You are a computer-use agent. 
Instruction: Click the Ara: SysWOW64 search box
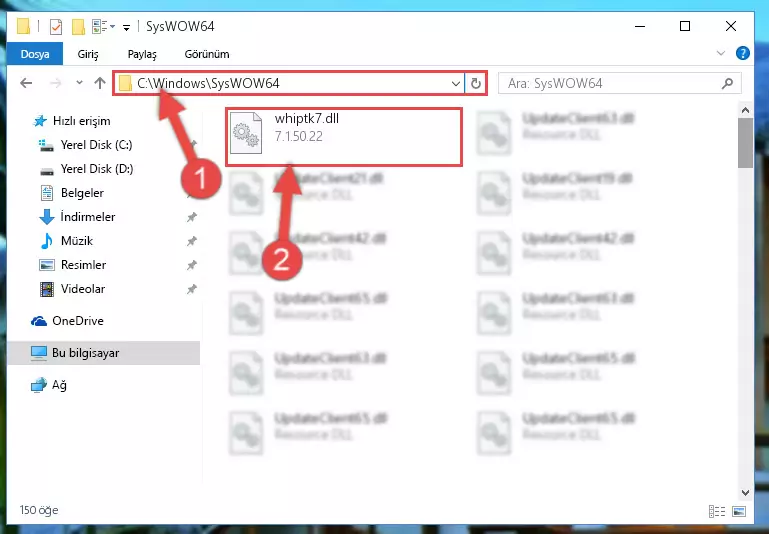coord(619,83)
